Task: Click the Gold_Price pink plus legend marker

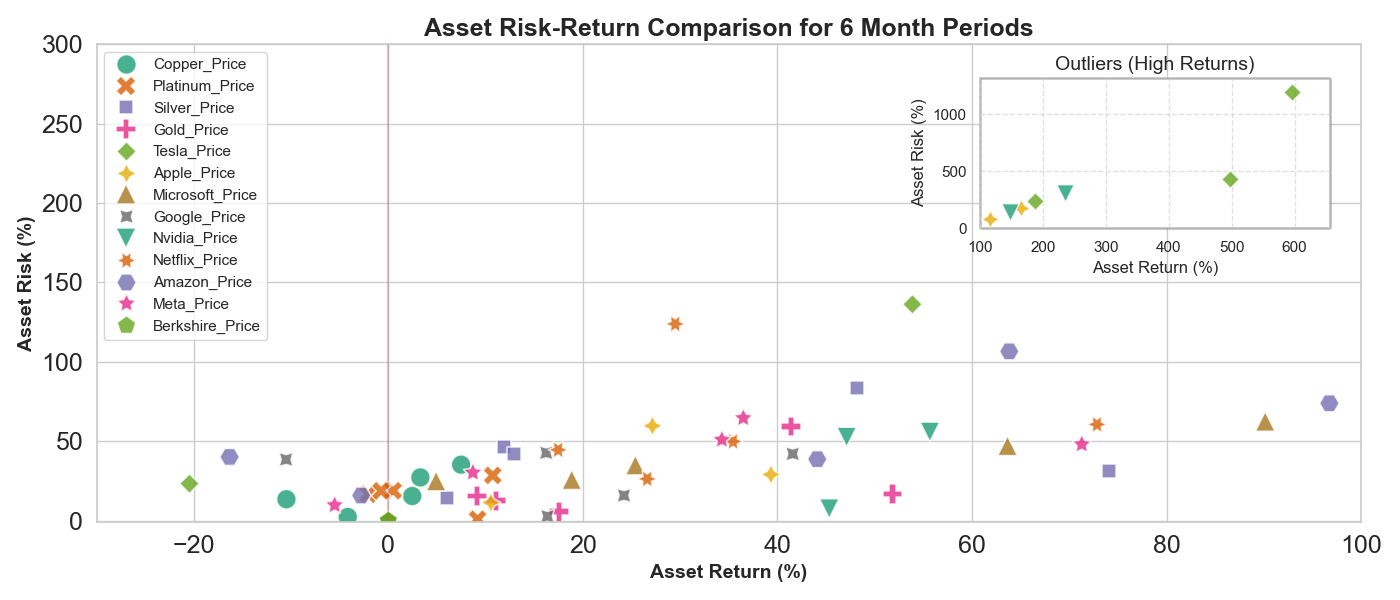Action: tap(126, 130)
